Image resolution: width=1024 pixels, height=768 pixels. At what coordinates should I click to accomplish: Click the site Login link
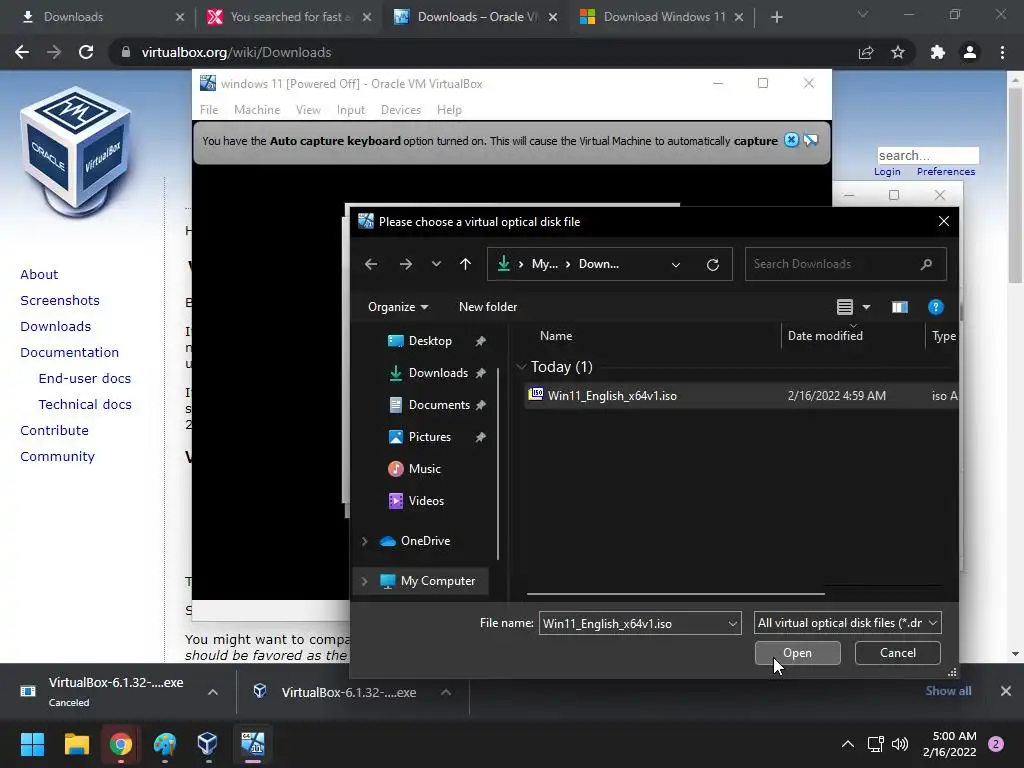[887, 172]
